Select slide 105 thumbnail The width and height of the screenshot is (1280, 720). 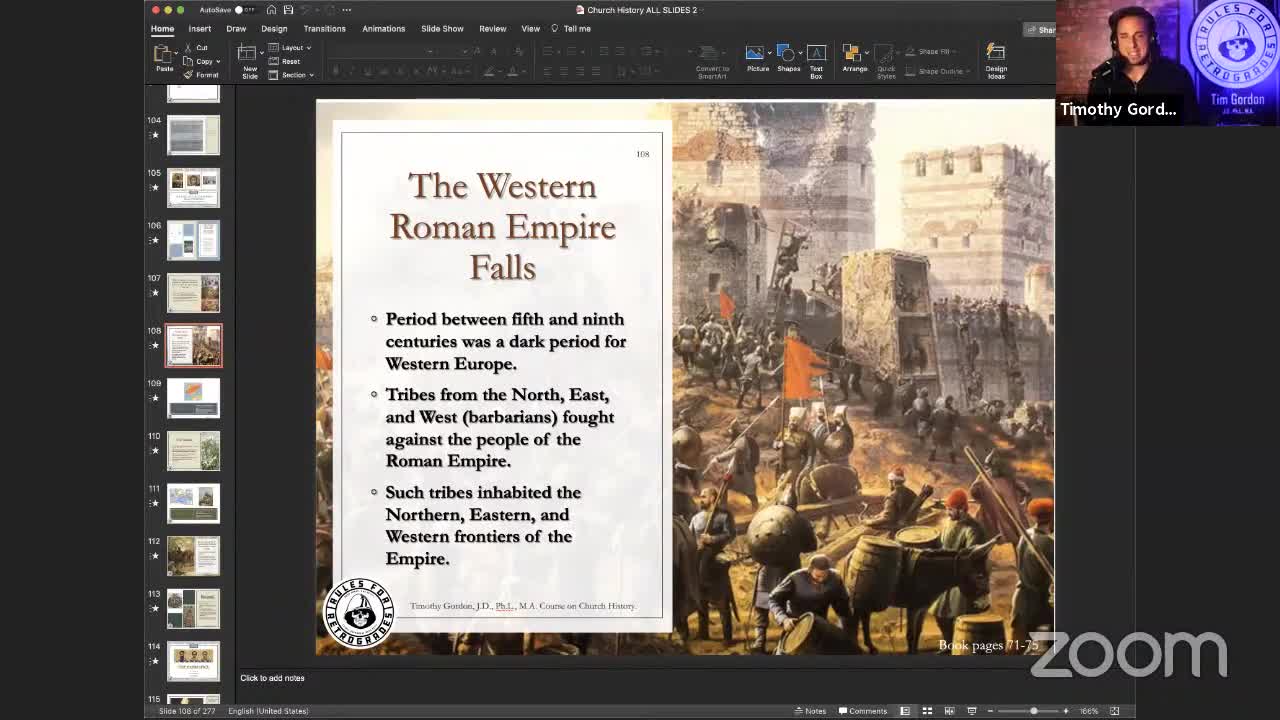pos(193,188)
